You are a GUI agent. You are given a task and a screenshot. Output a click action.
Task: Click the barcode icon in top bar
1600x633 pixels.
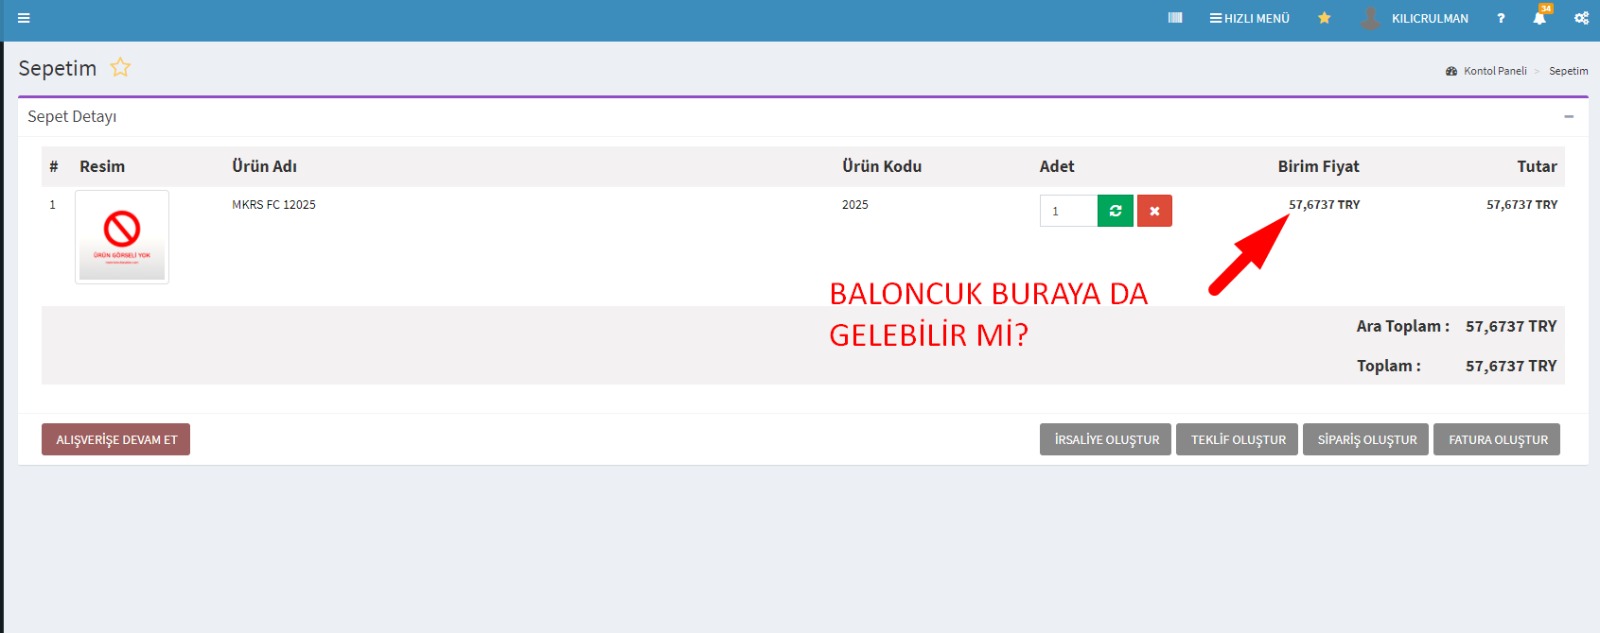coord(1175,18)
